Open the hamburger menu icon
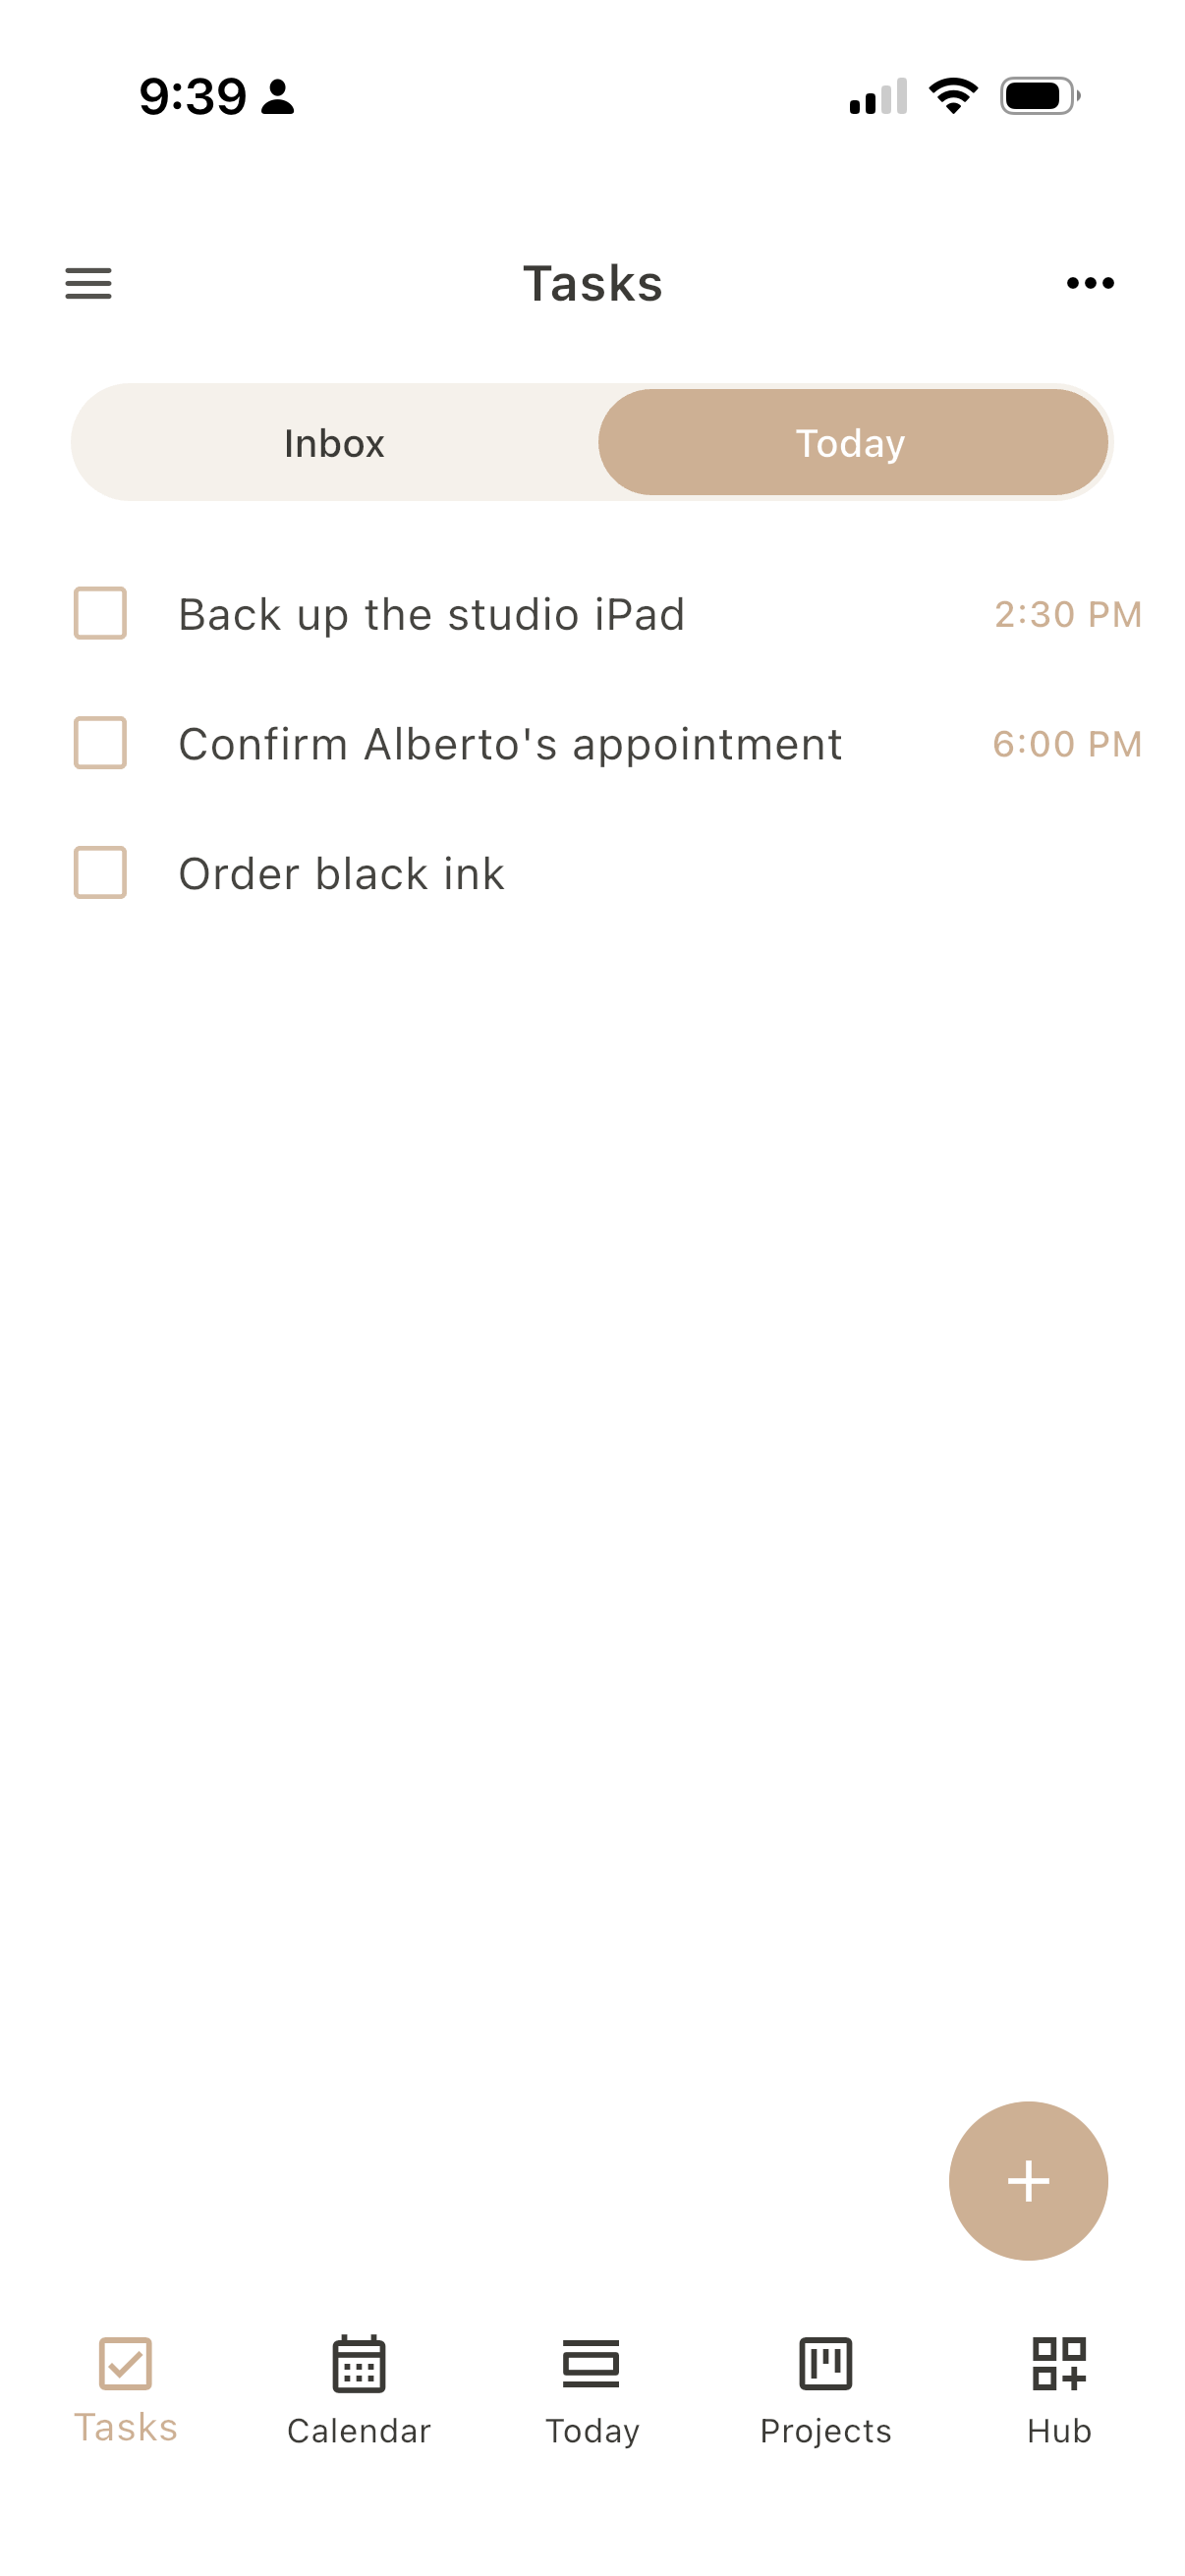The image size is (1185, 2576). point(88,283)
